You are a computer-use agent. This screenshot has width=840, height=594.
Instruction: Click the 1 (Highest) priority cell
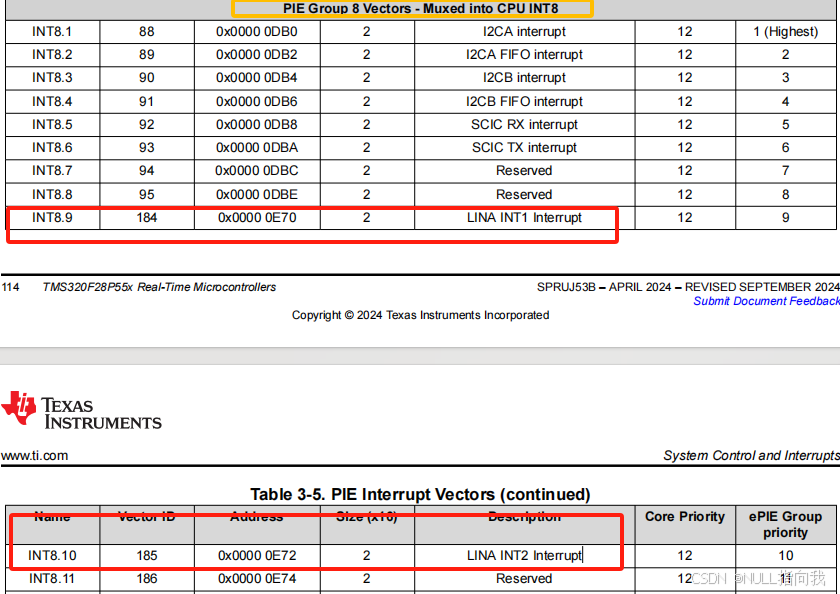785,32
